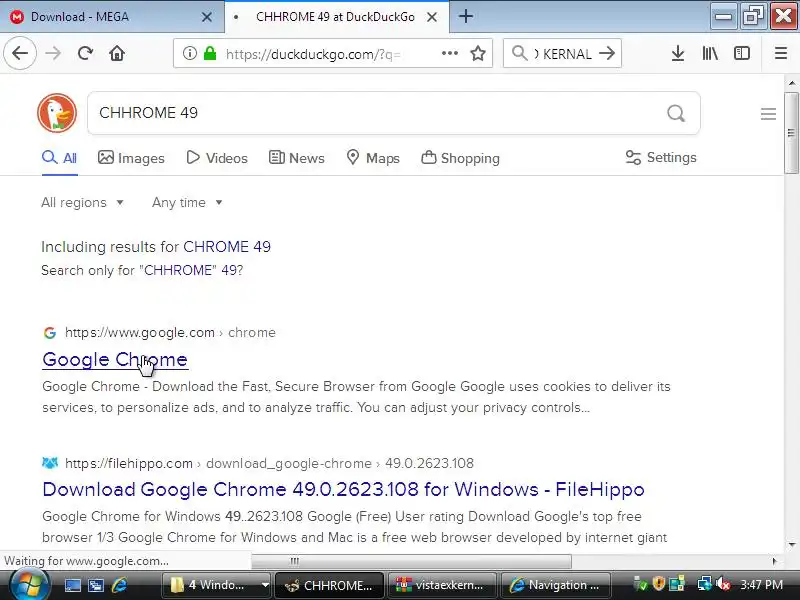Toggle the sidebar view
This screenshot has width=800, height=600.
(742, 53)
